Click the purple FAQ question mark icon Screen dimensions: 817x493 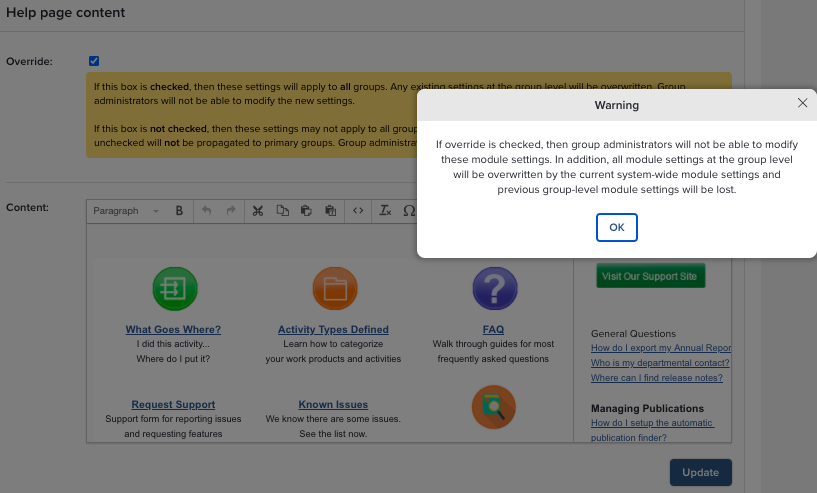(x=494, y=289)
